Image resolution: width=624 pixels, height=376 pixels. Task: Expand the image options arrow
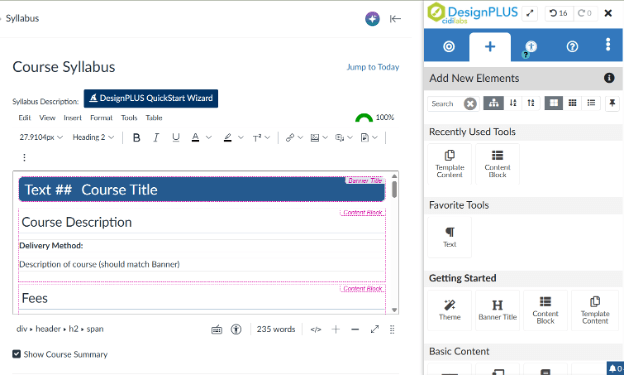(x=325, y=138)
